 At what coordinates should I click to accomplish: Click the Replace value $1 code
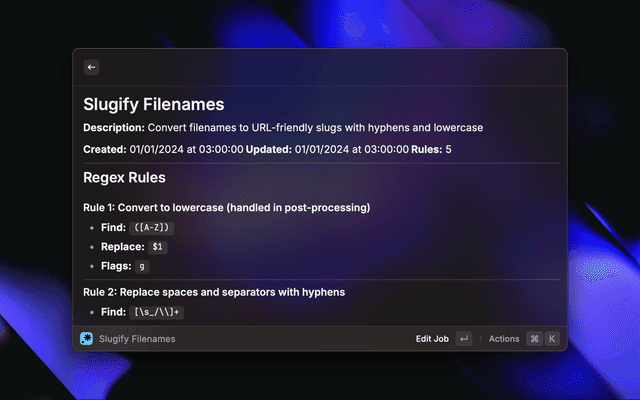pyautogui.click(x=158, y=246)
